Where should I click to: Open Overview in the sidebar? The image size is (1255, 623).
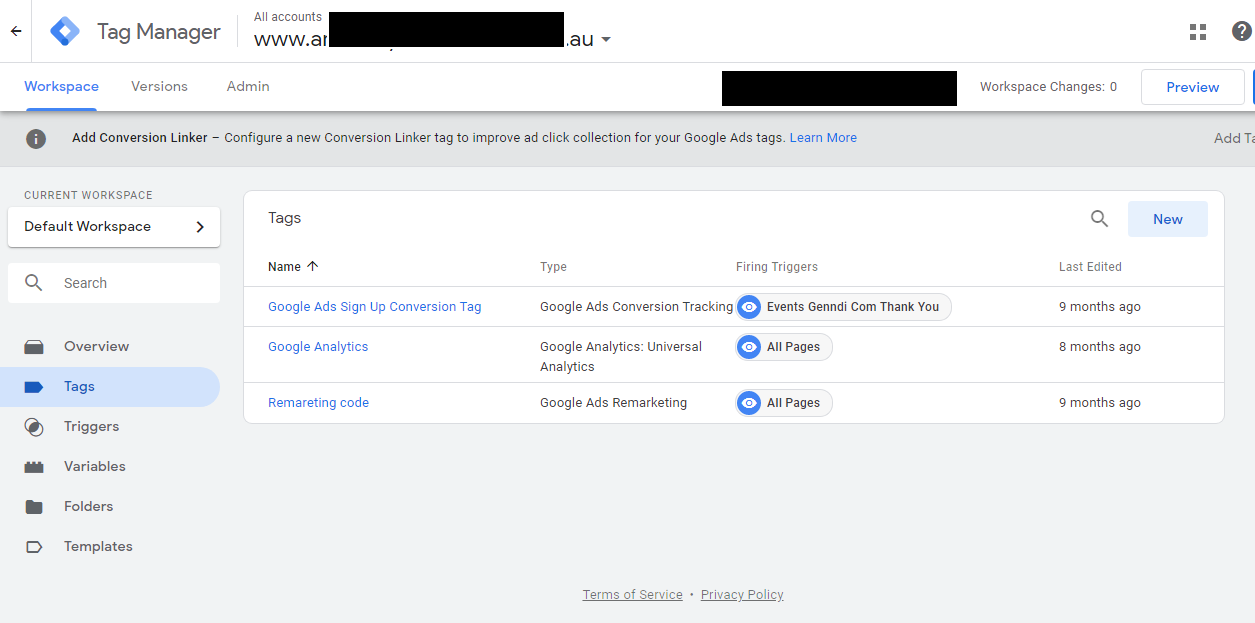[96, 347]
